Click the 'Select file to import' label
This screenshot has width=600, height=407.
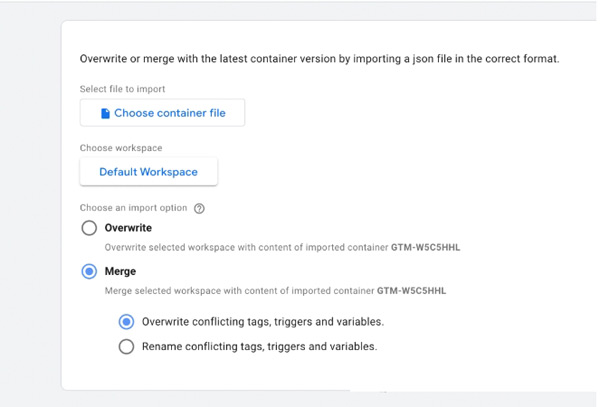tap(122, 90)
